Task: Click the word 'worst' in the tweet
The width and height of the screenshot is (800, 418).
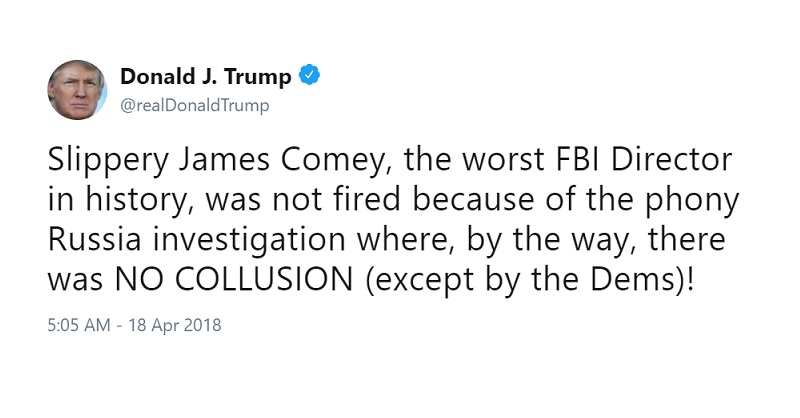Action: (x=503, y=160)
